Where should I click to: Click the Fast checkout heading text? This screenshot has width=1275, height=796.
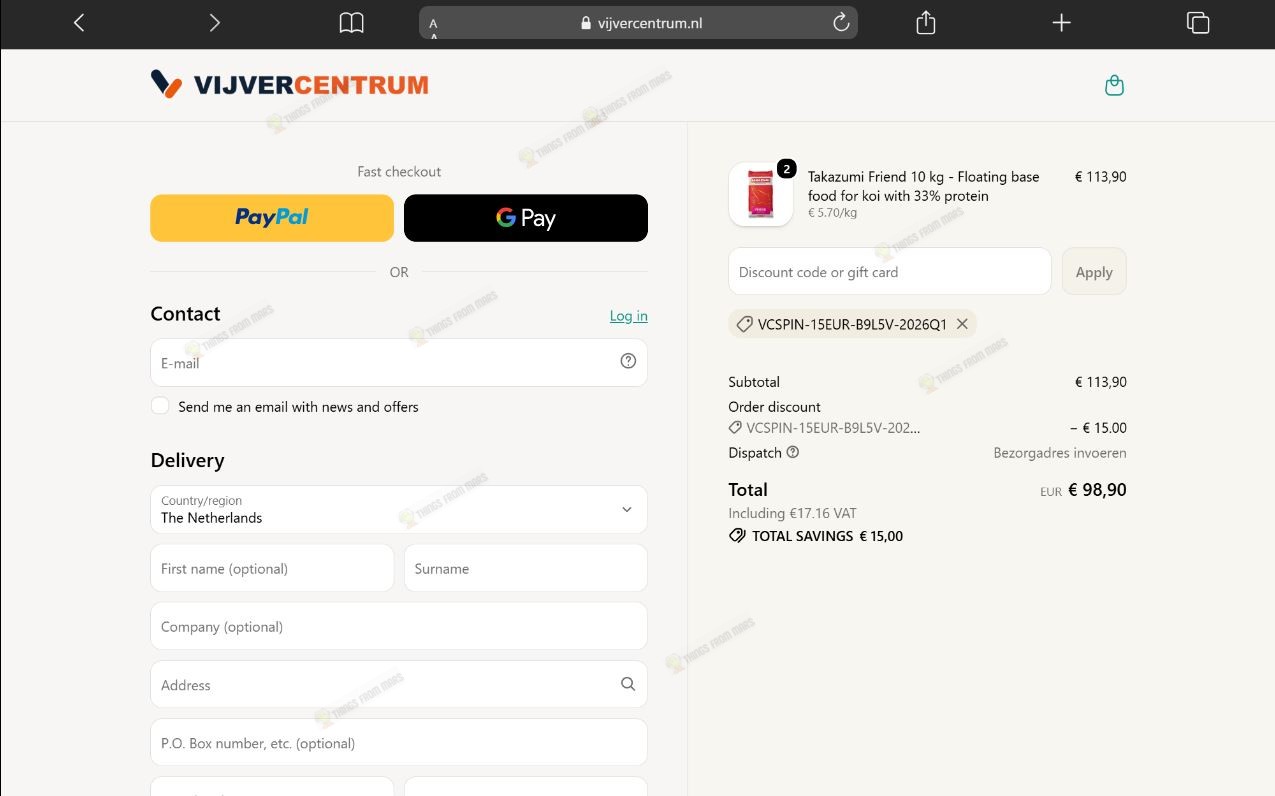pos(399,172)
